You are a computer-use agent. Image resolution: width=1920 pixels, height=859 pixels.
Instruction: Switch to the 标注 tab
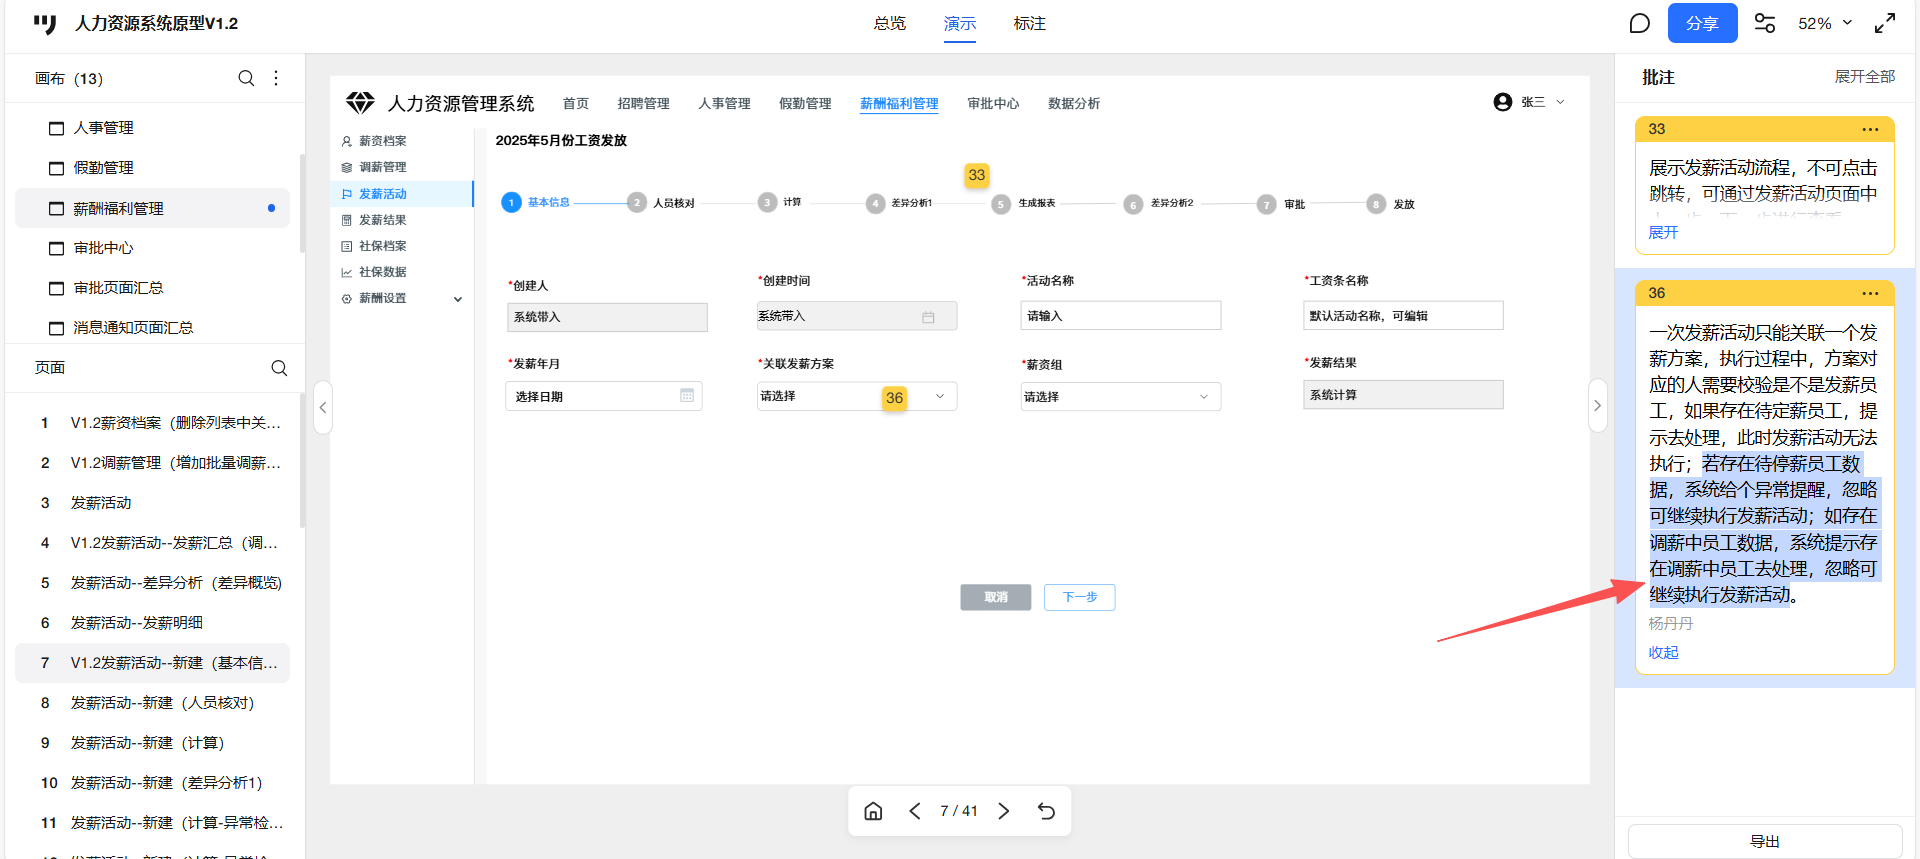click(1029, 23)
